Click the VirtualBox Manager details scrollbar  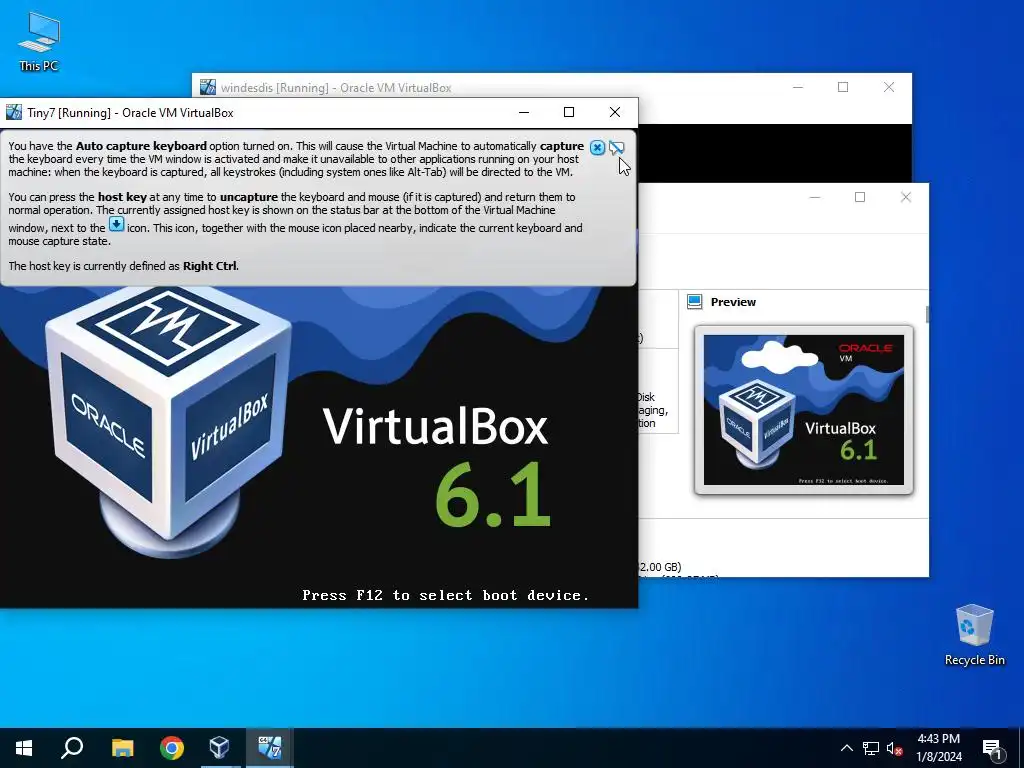pyautogui.click(x=927, y=314)
